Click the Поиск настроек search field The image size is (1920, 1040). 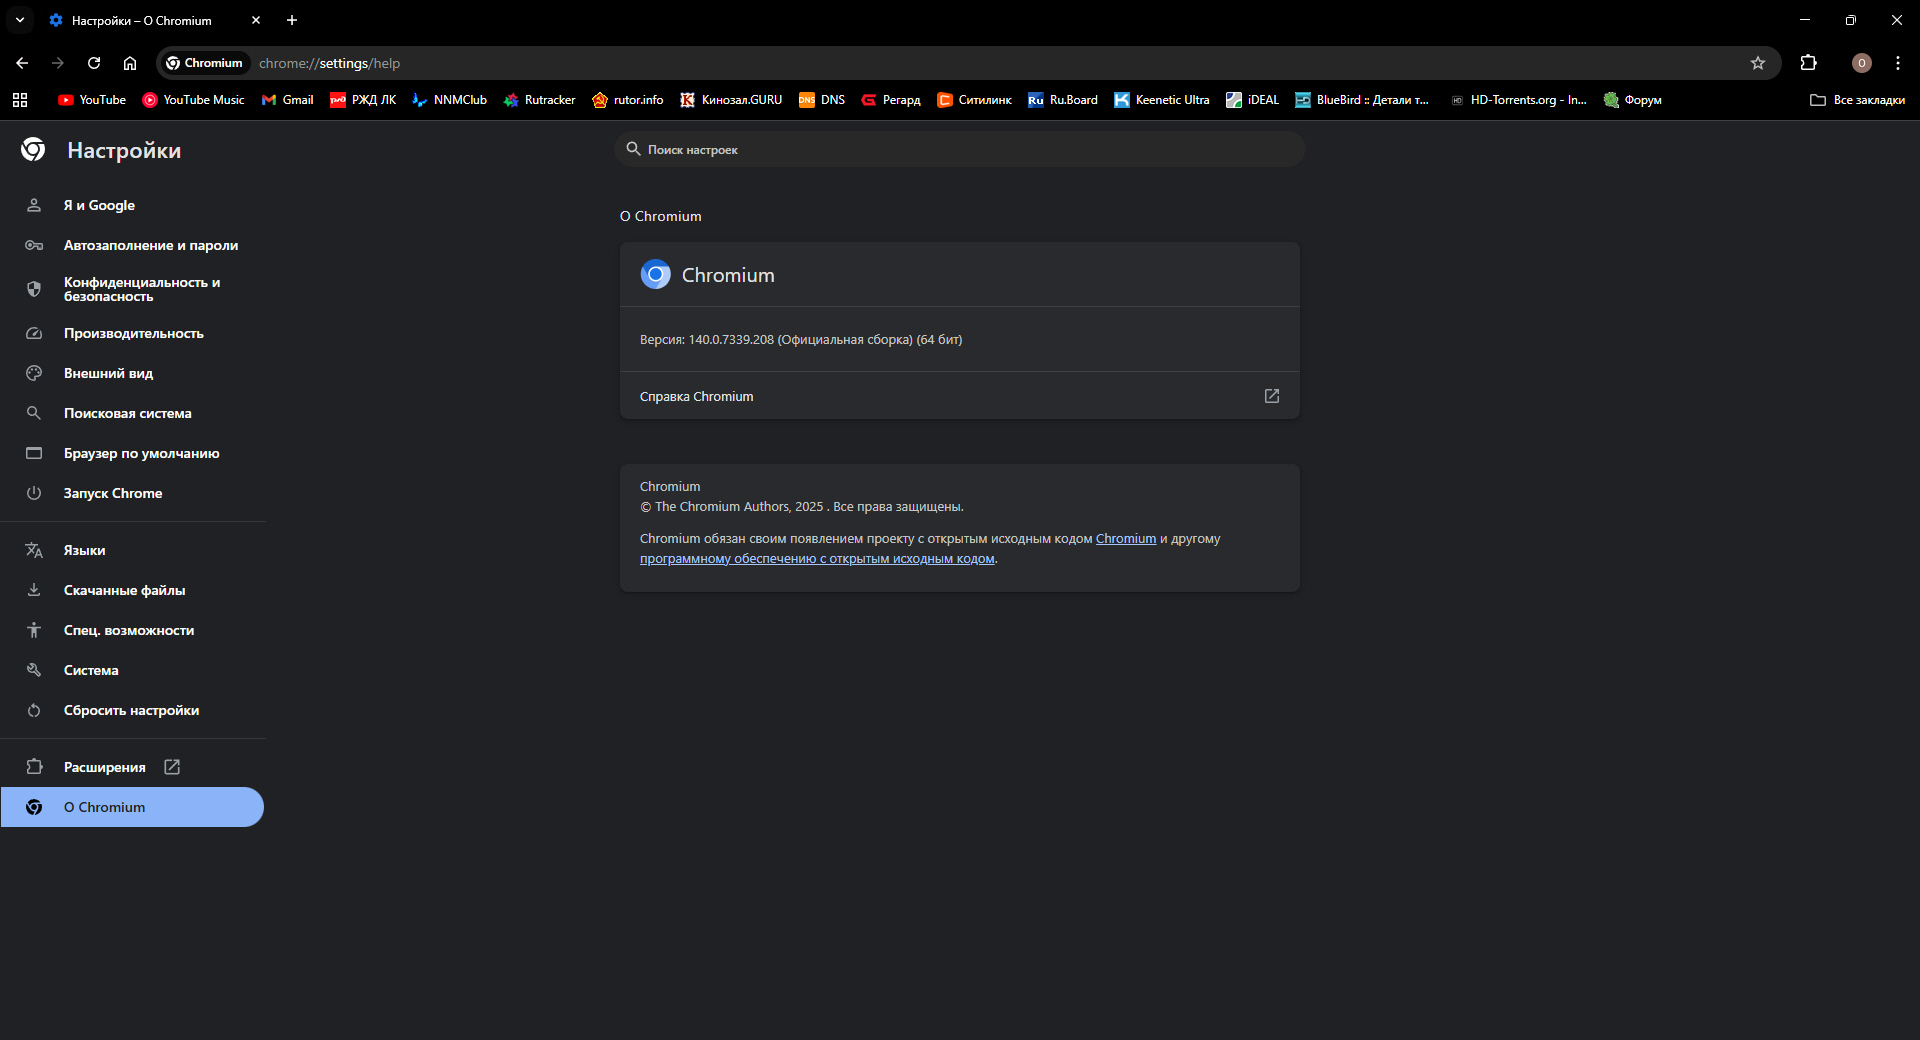(960, 150)
